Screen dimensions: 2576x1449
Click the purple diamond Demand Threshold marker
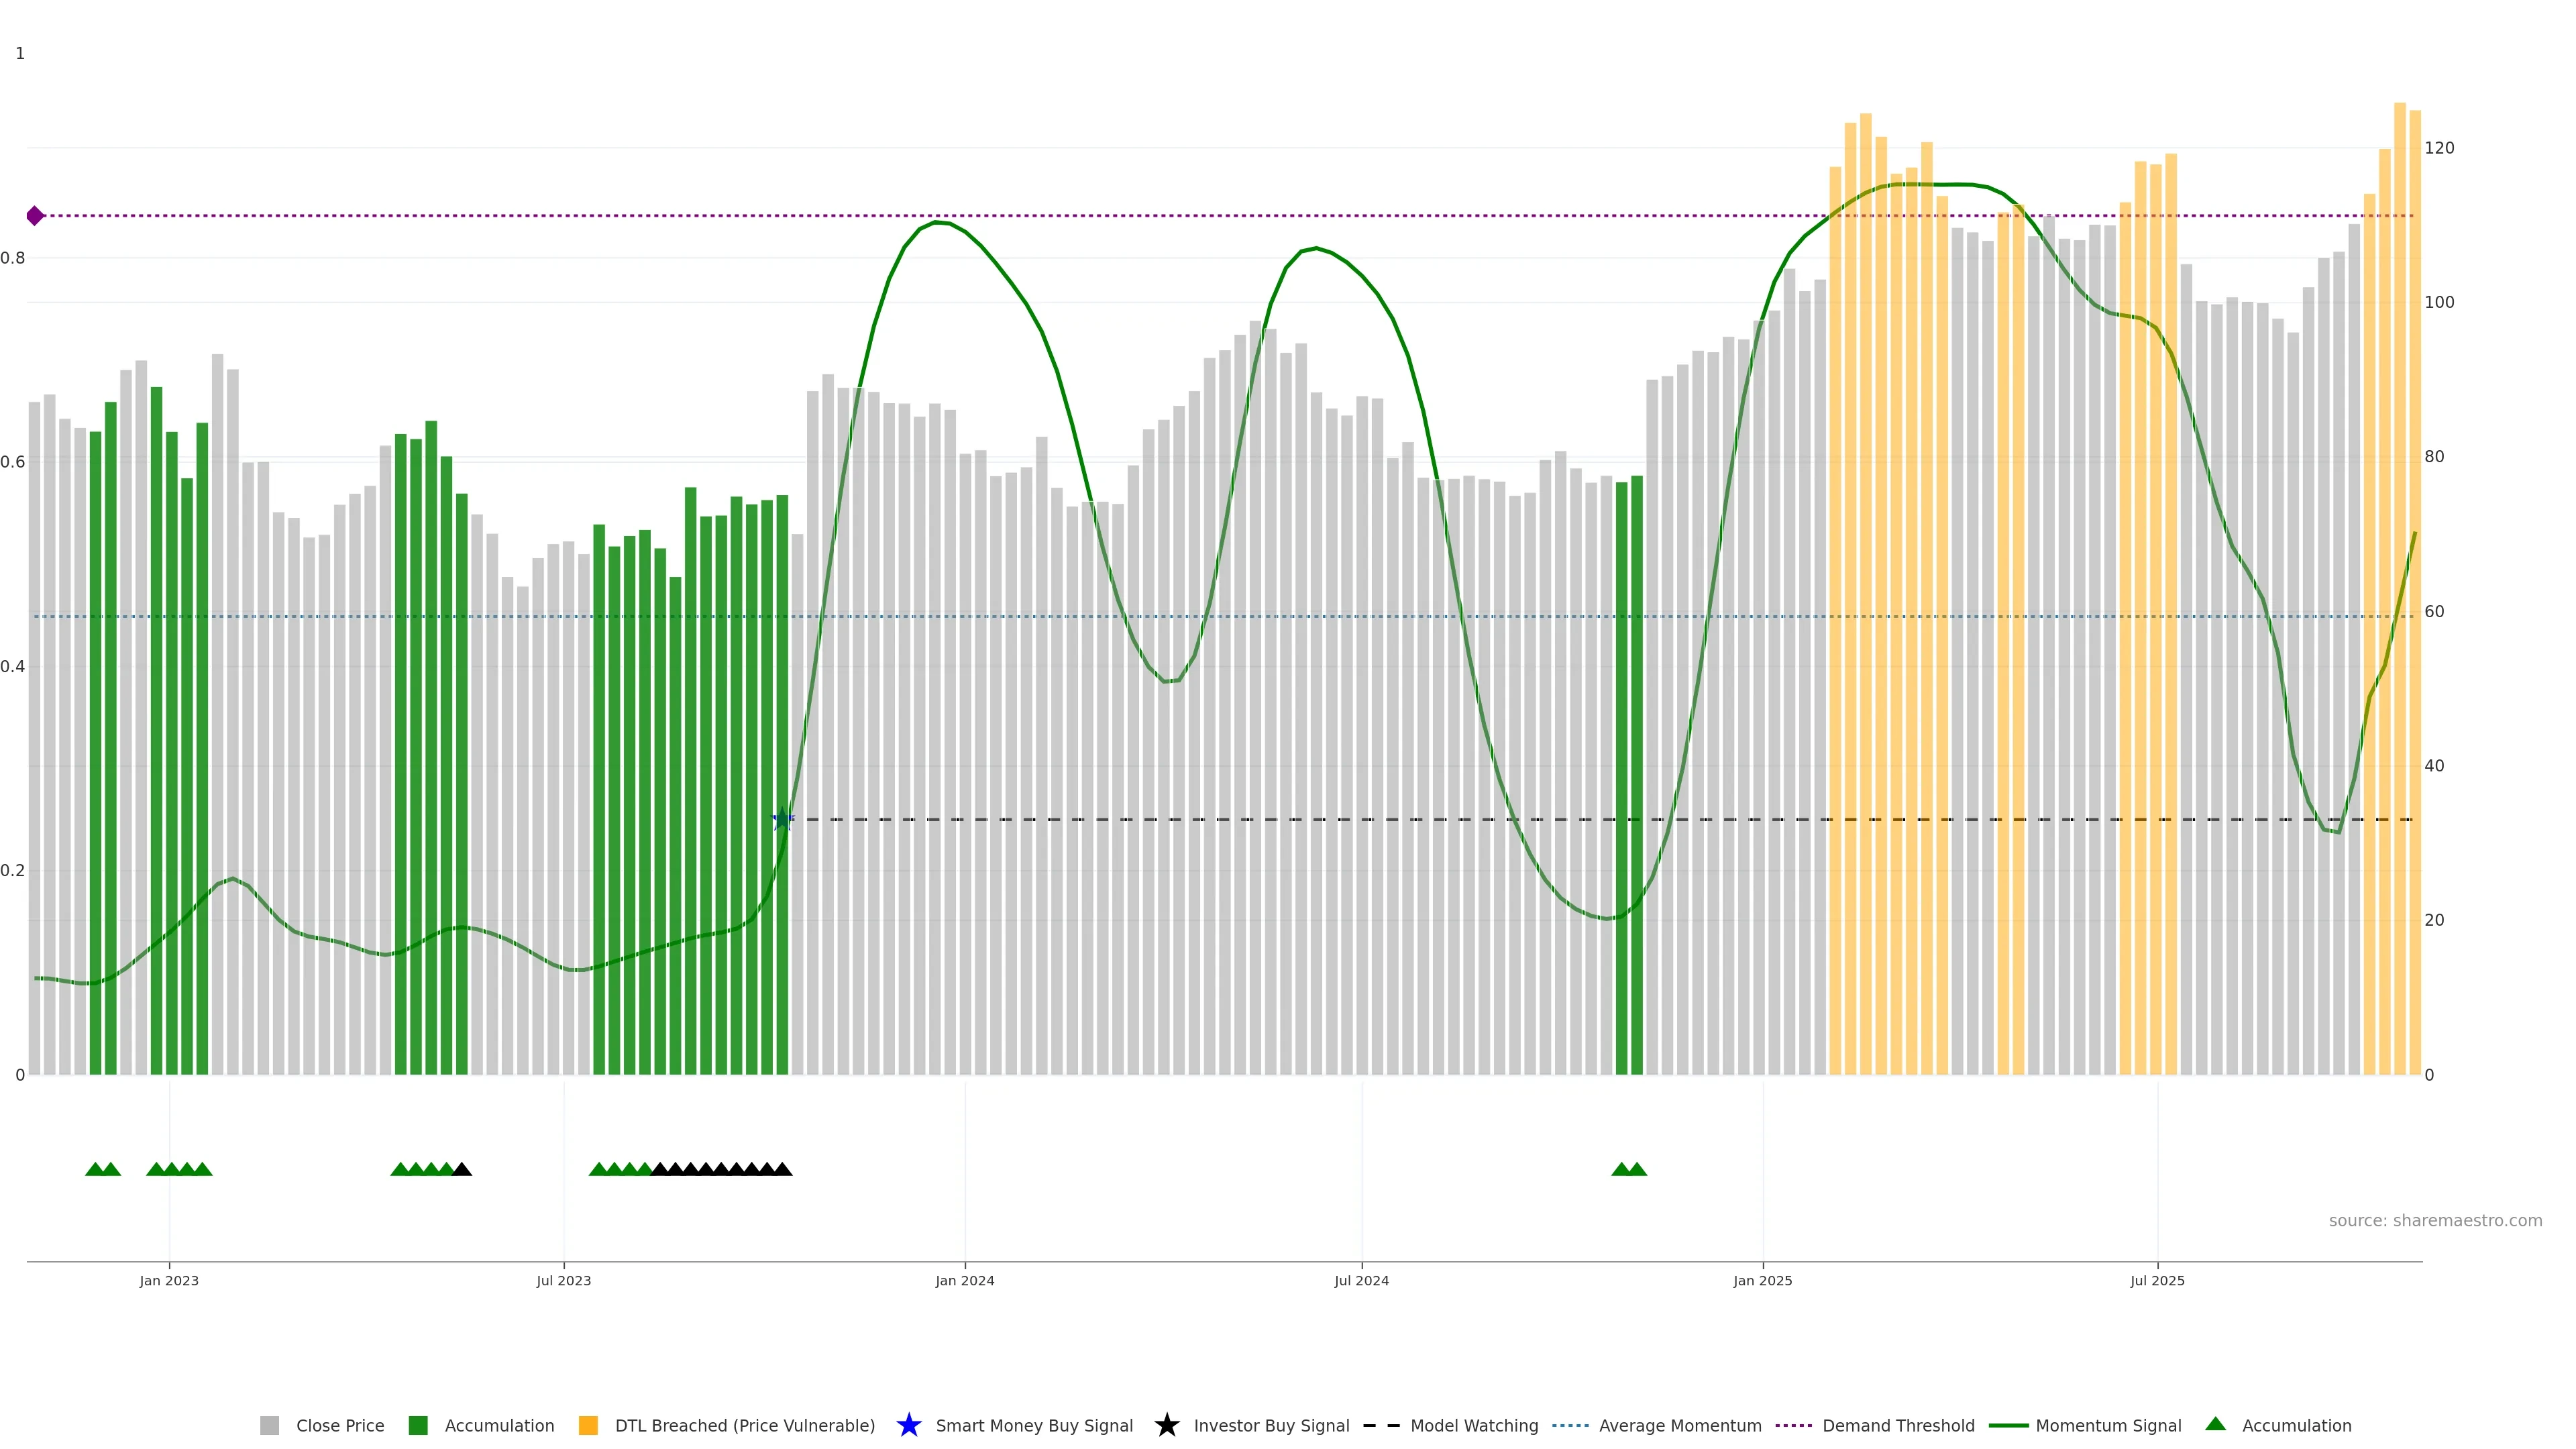tap(35, 216)
